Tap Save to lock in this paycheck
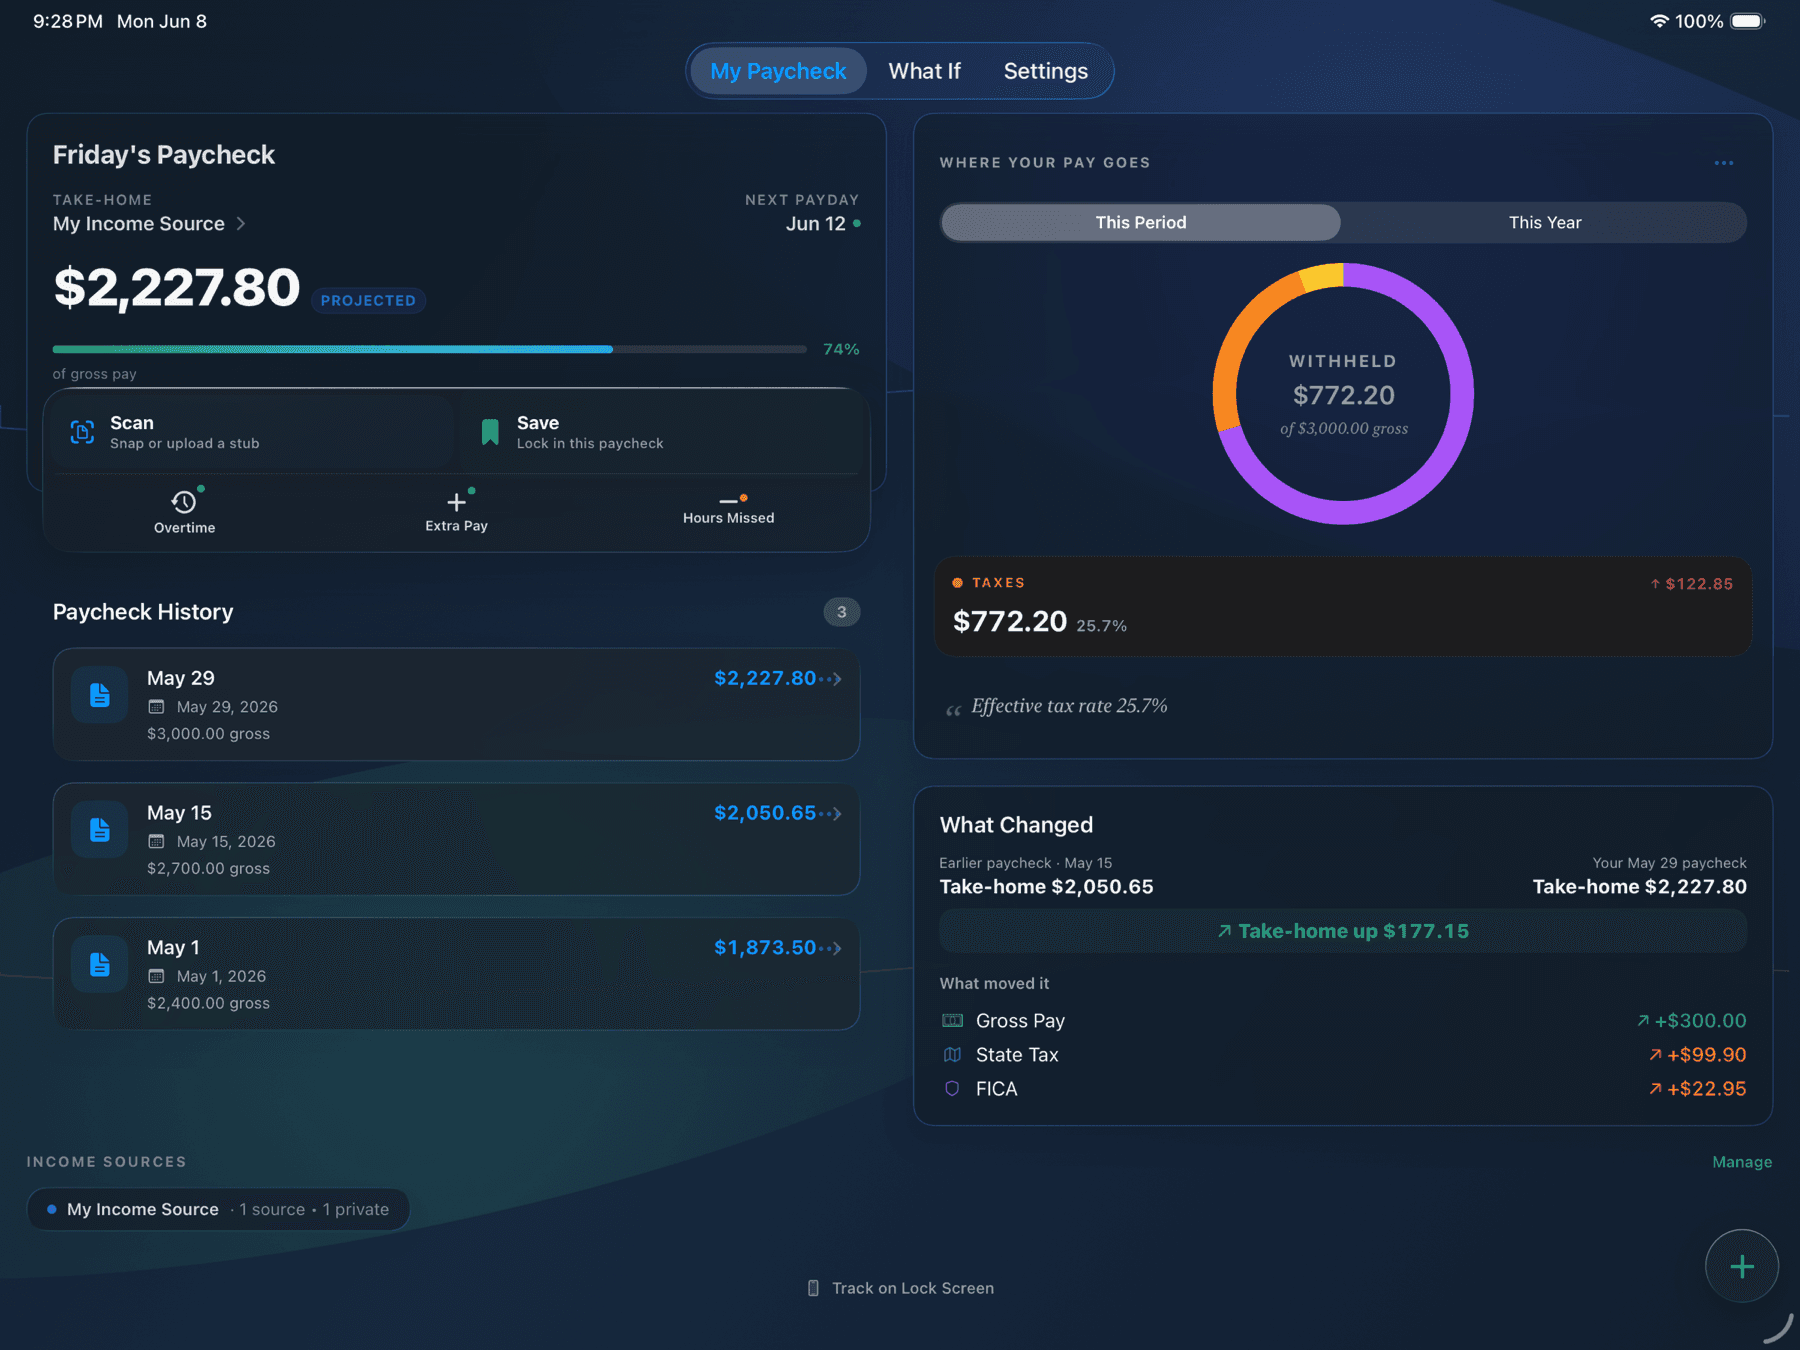Viewport: 1800px width, 1350px height. pos(660,432)
